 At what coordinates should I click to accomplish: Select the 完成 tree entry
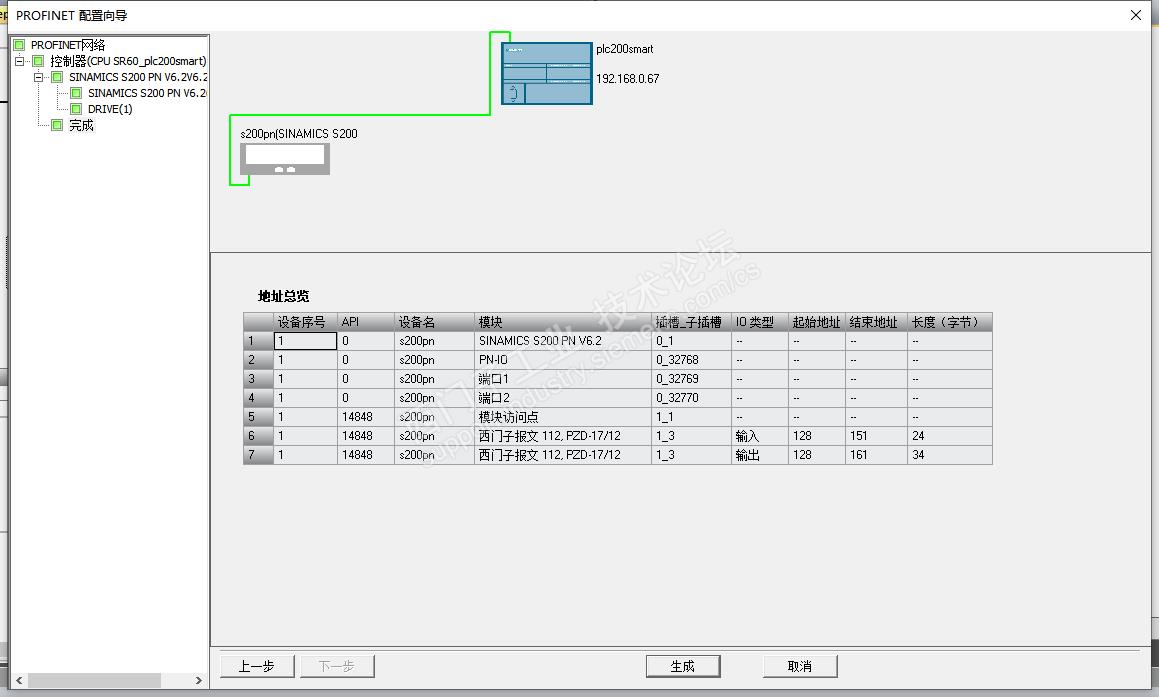[x=81, y=126]
